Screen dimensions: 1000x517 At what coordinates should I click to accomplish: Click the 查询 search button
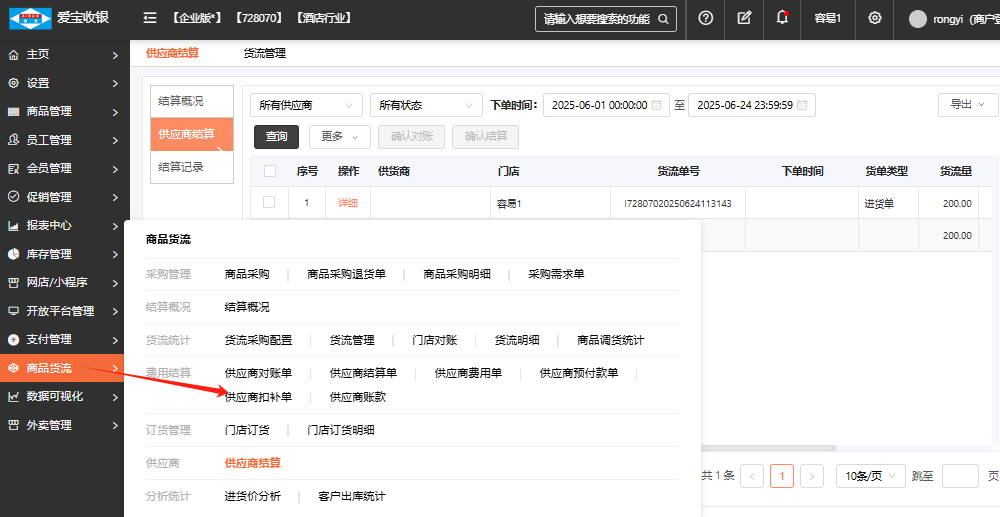[277, 137]
